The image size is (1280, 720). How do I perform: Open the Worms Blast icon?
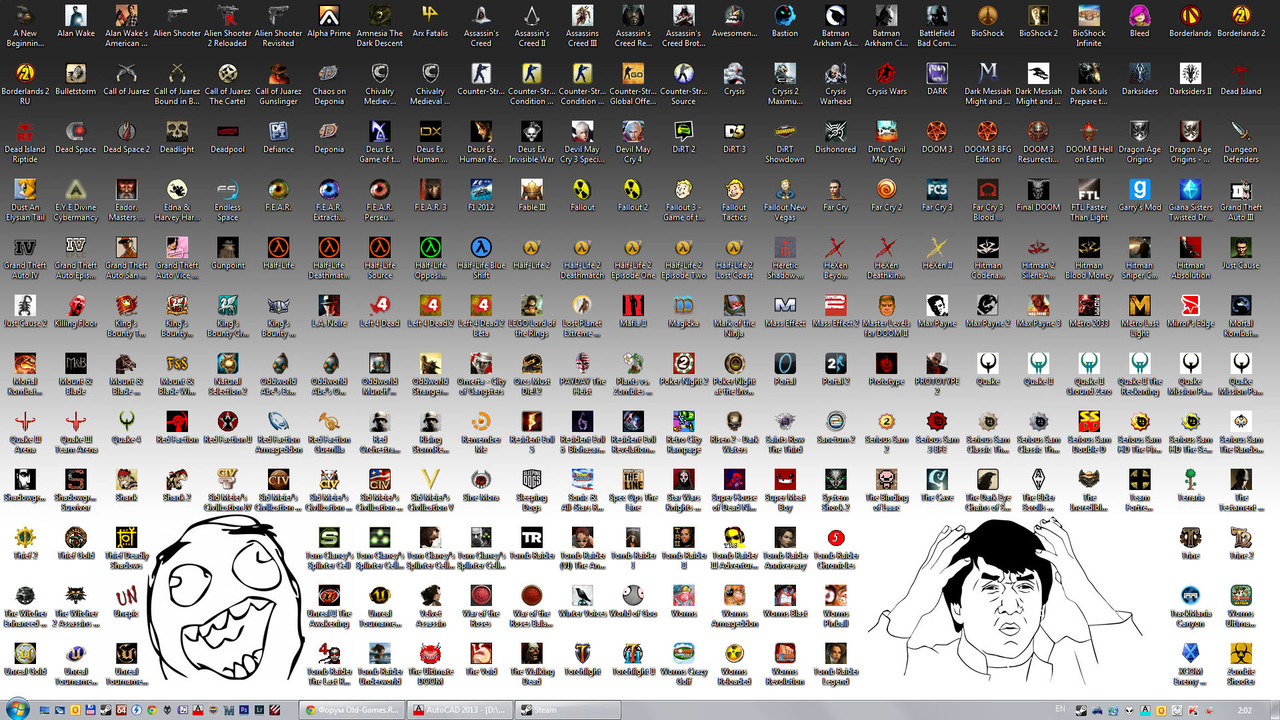(785, 602)
